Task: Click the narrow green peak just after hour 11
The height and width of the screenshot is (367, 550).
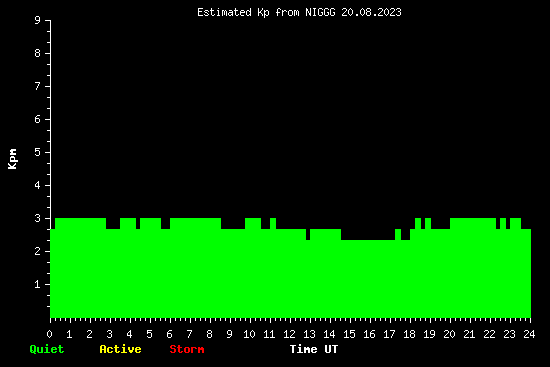Action: coord(273,223)
